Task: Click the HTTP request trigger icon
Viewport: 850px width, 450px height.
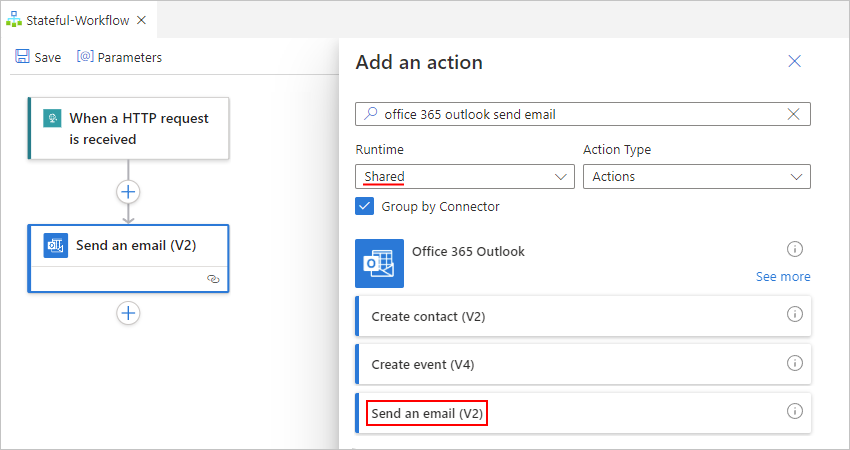Action: pos(53,119)
